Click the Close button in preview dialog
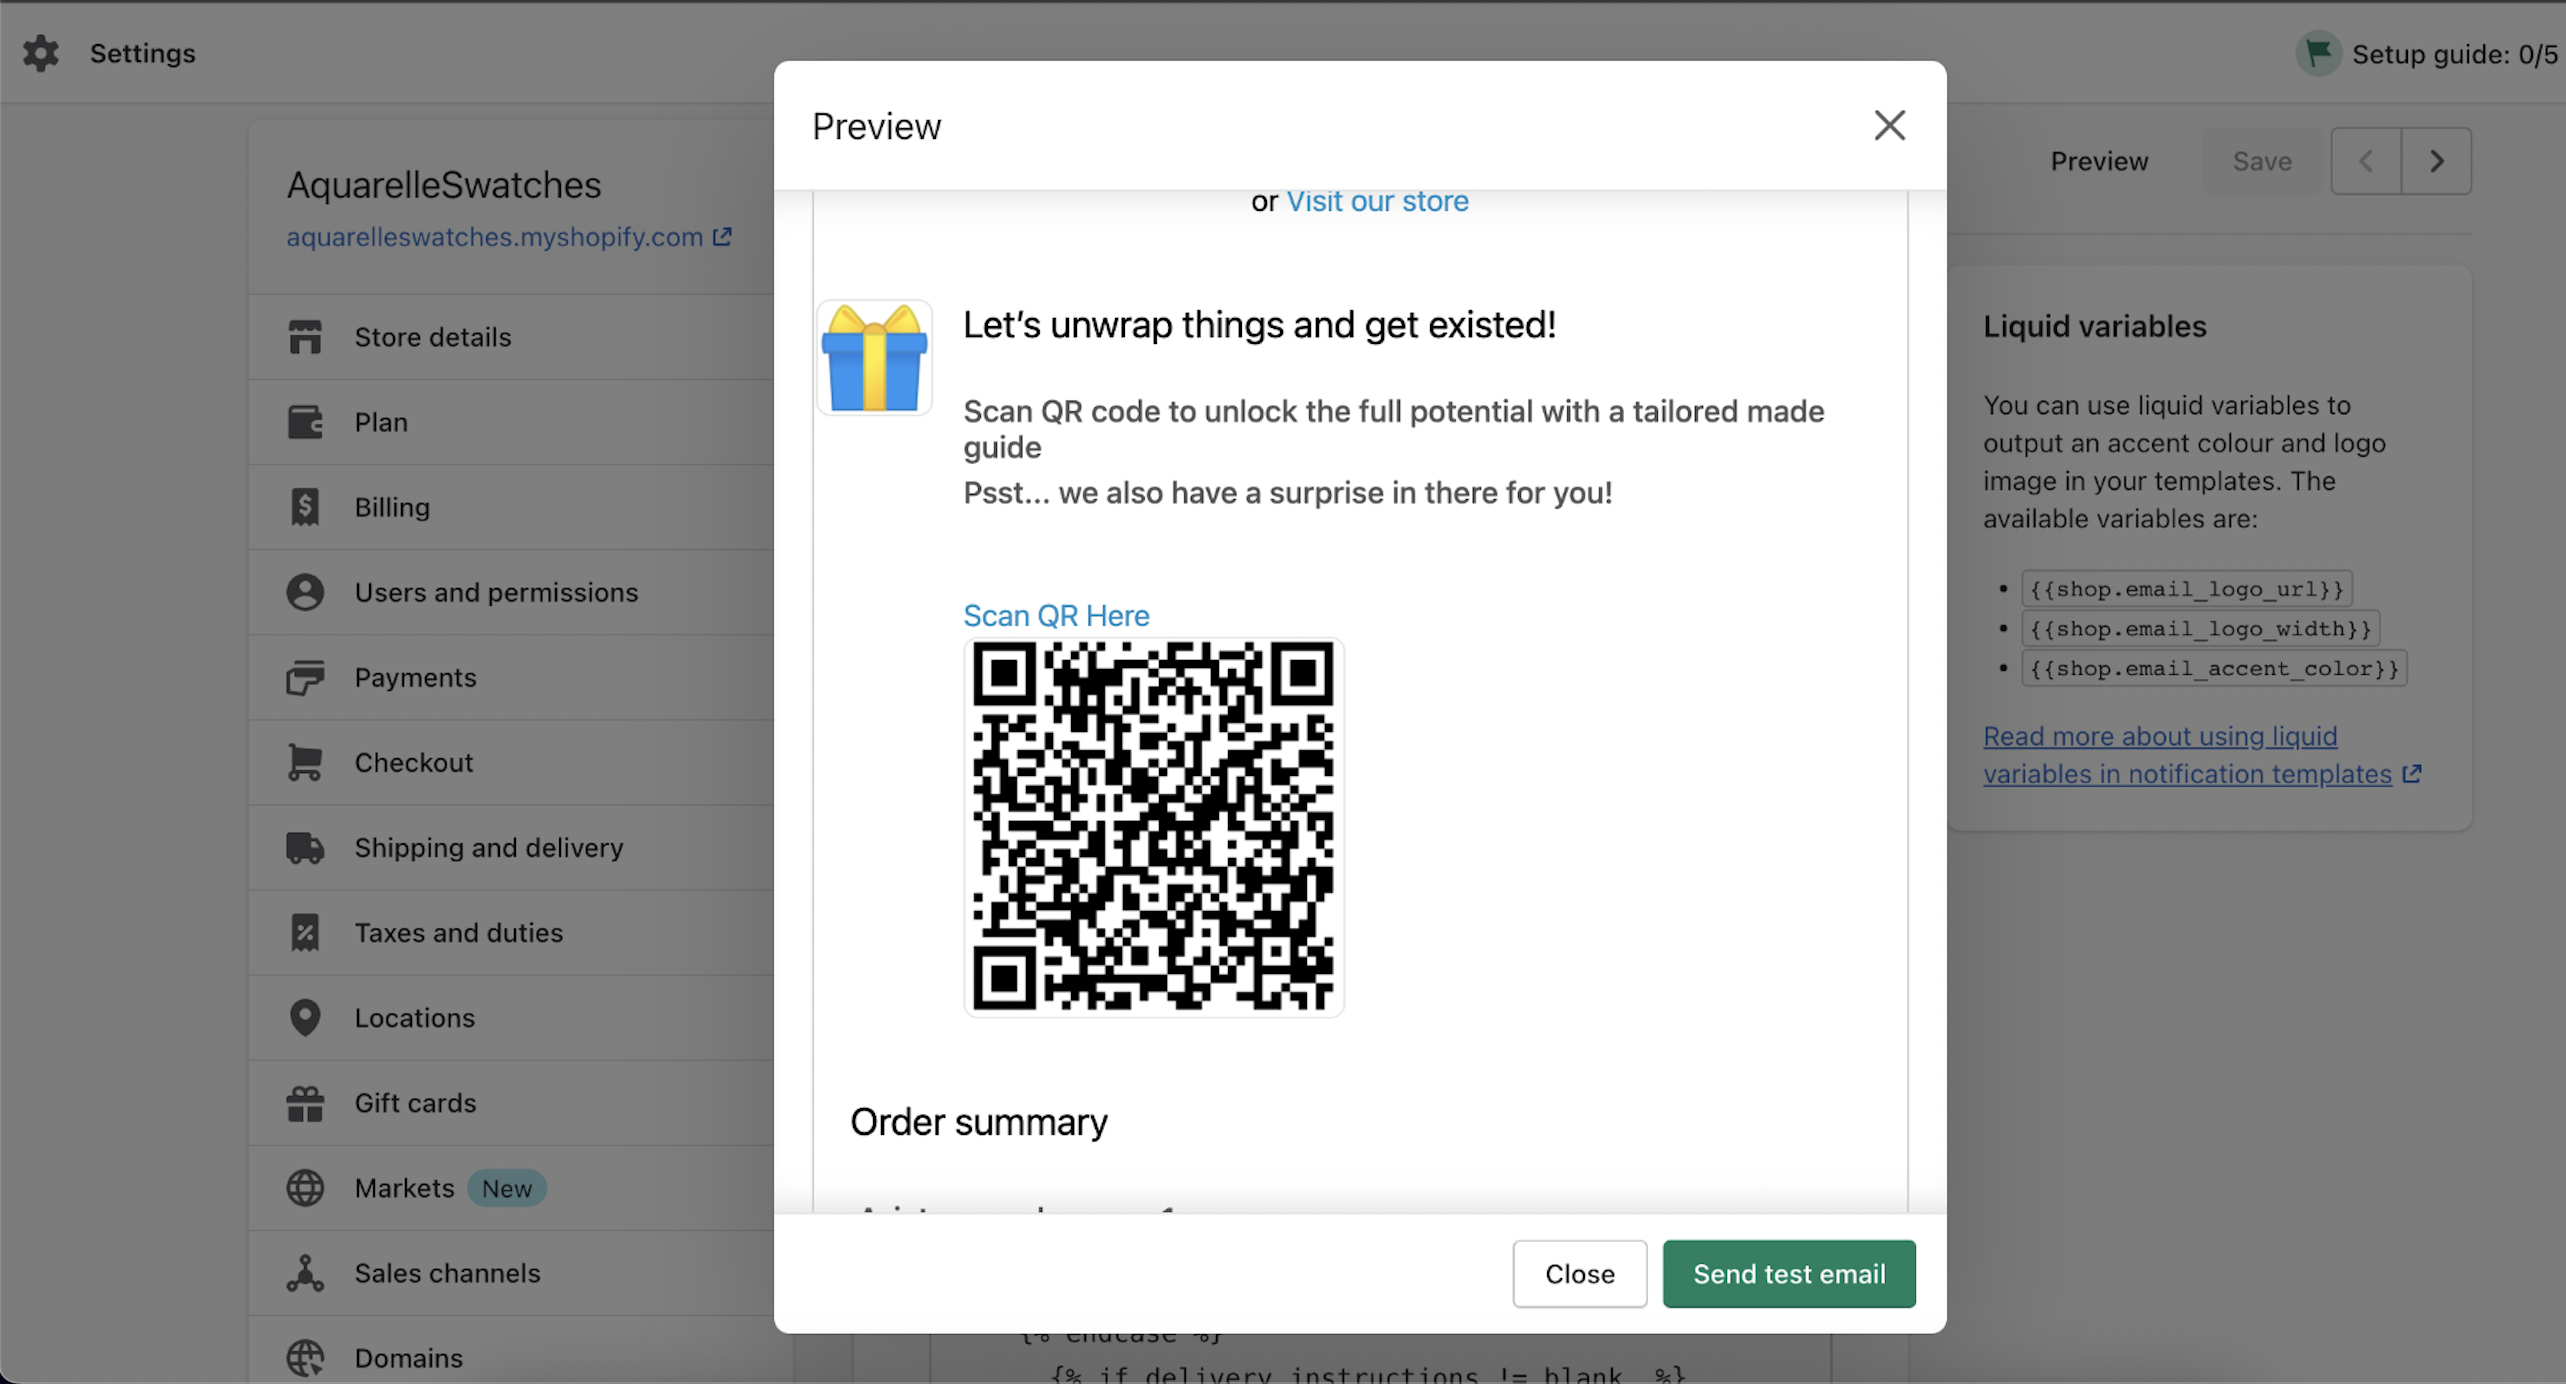 click(1579, 1273)
